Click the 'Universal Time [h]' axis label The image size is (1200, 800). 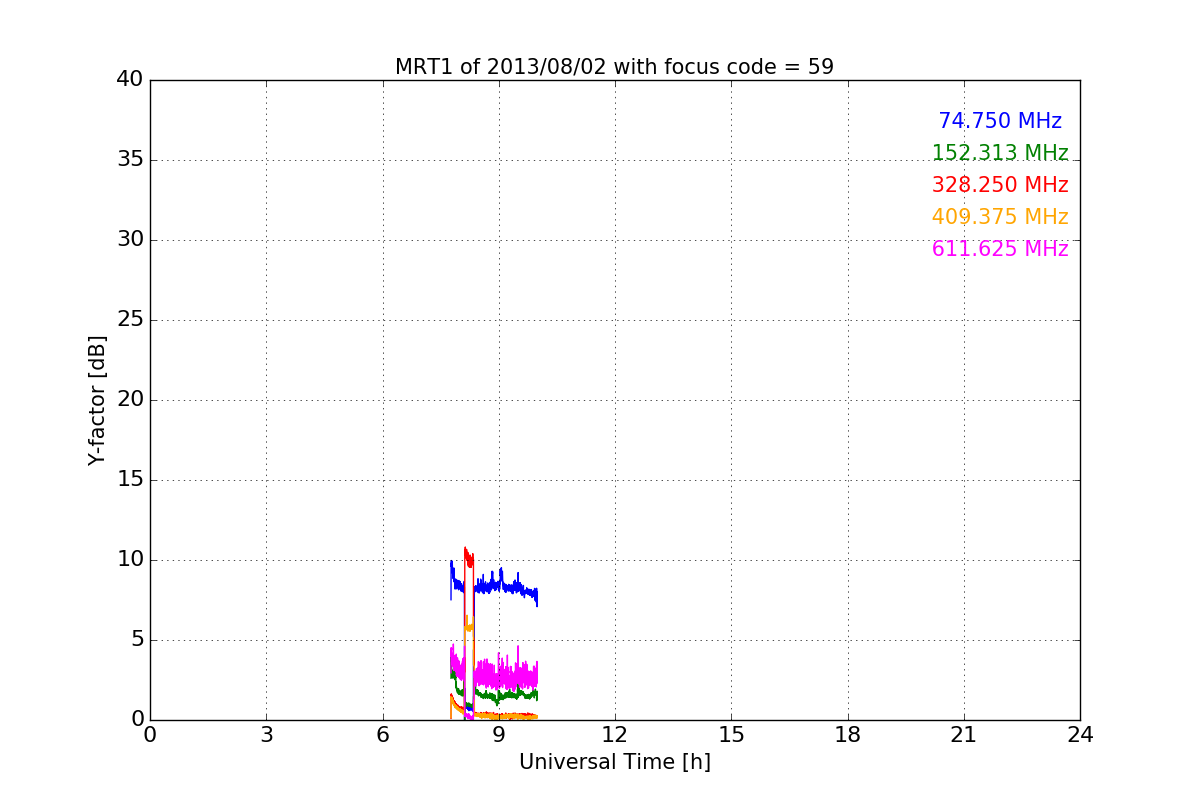click(x=614, y=762)
